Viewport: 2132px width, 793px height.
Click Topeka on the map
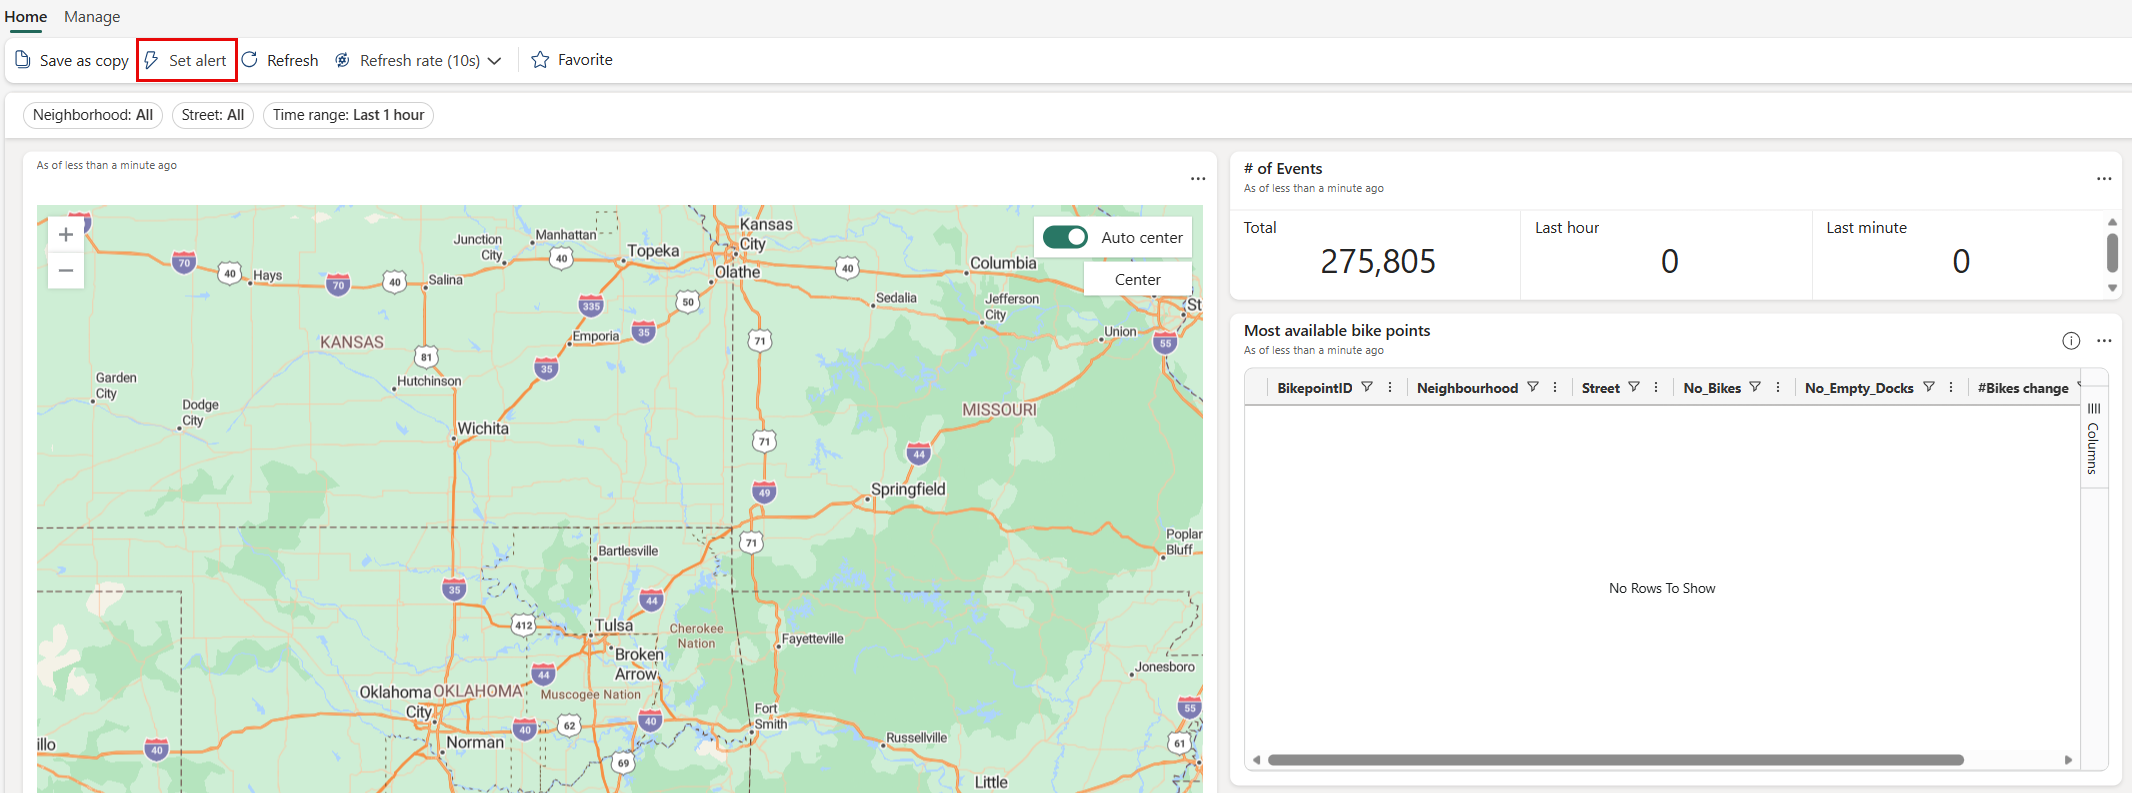click(x=653, y=251)
